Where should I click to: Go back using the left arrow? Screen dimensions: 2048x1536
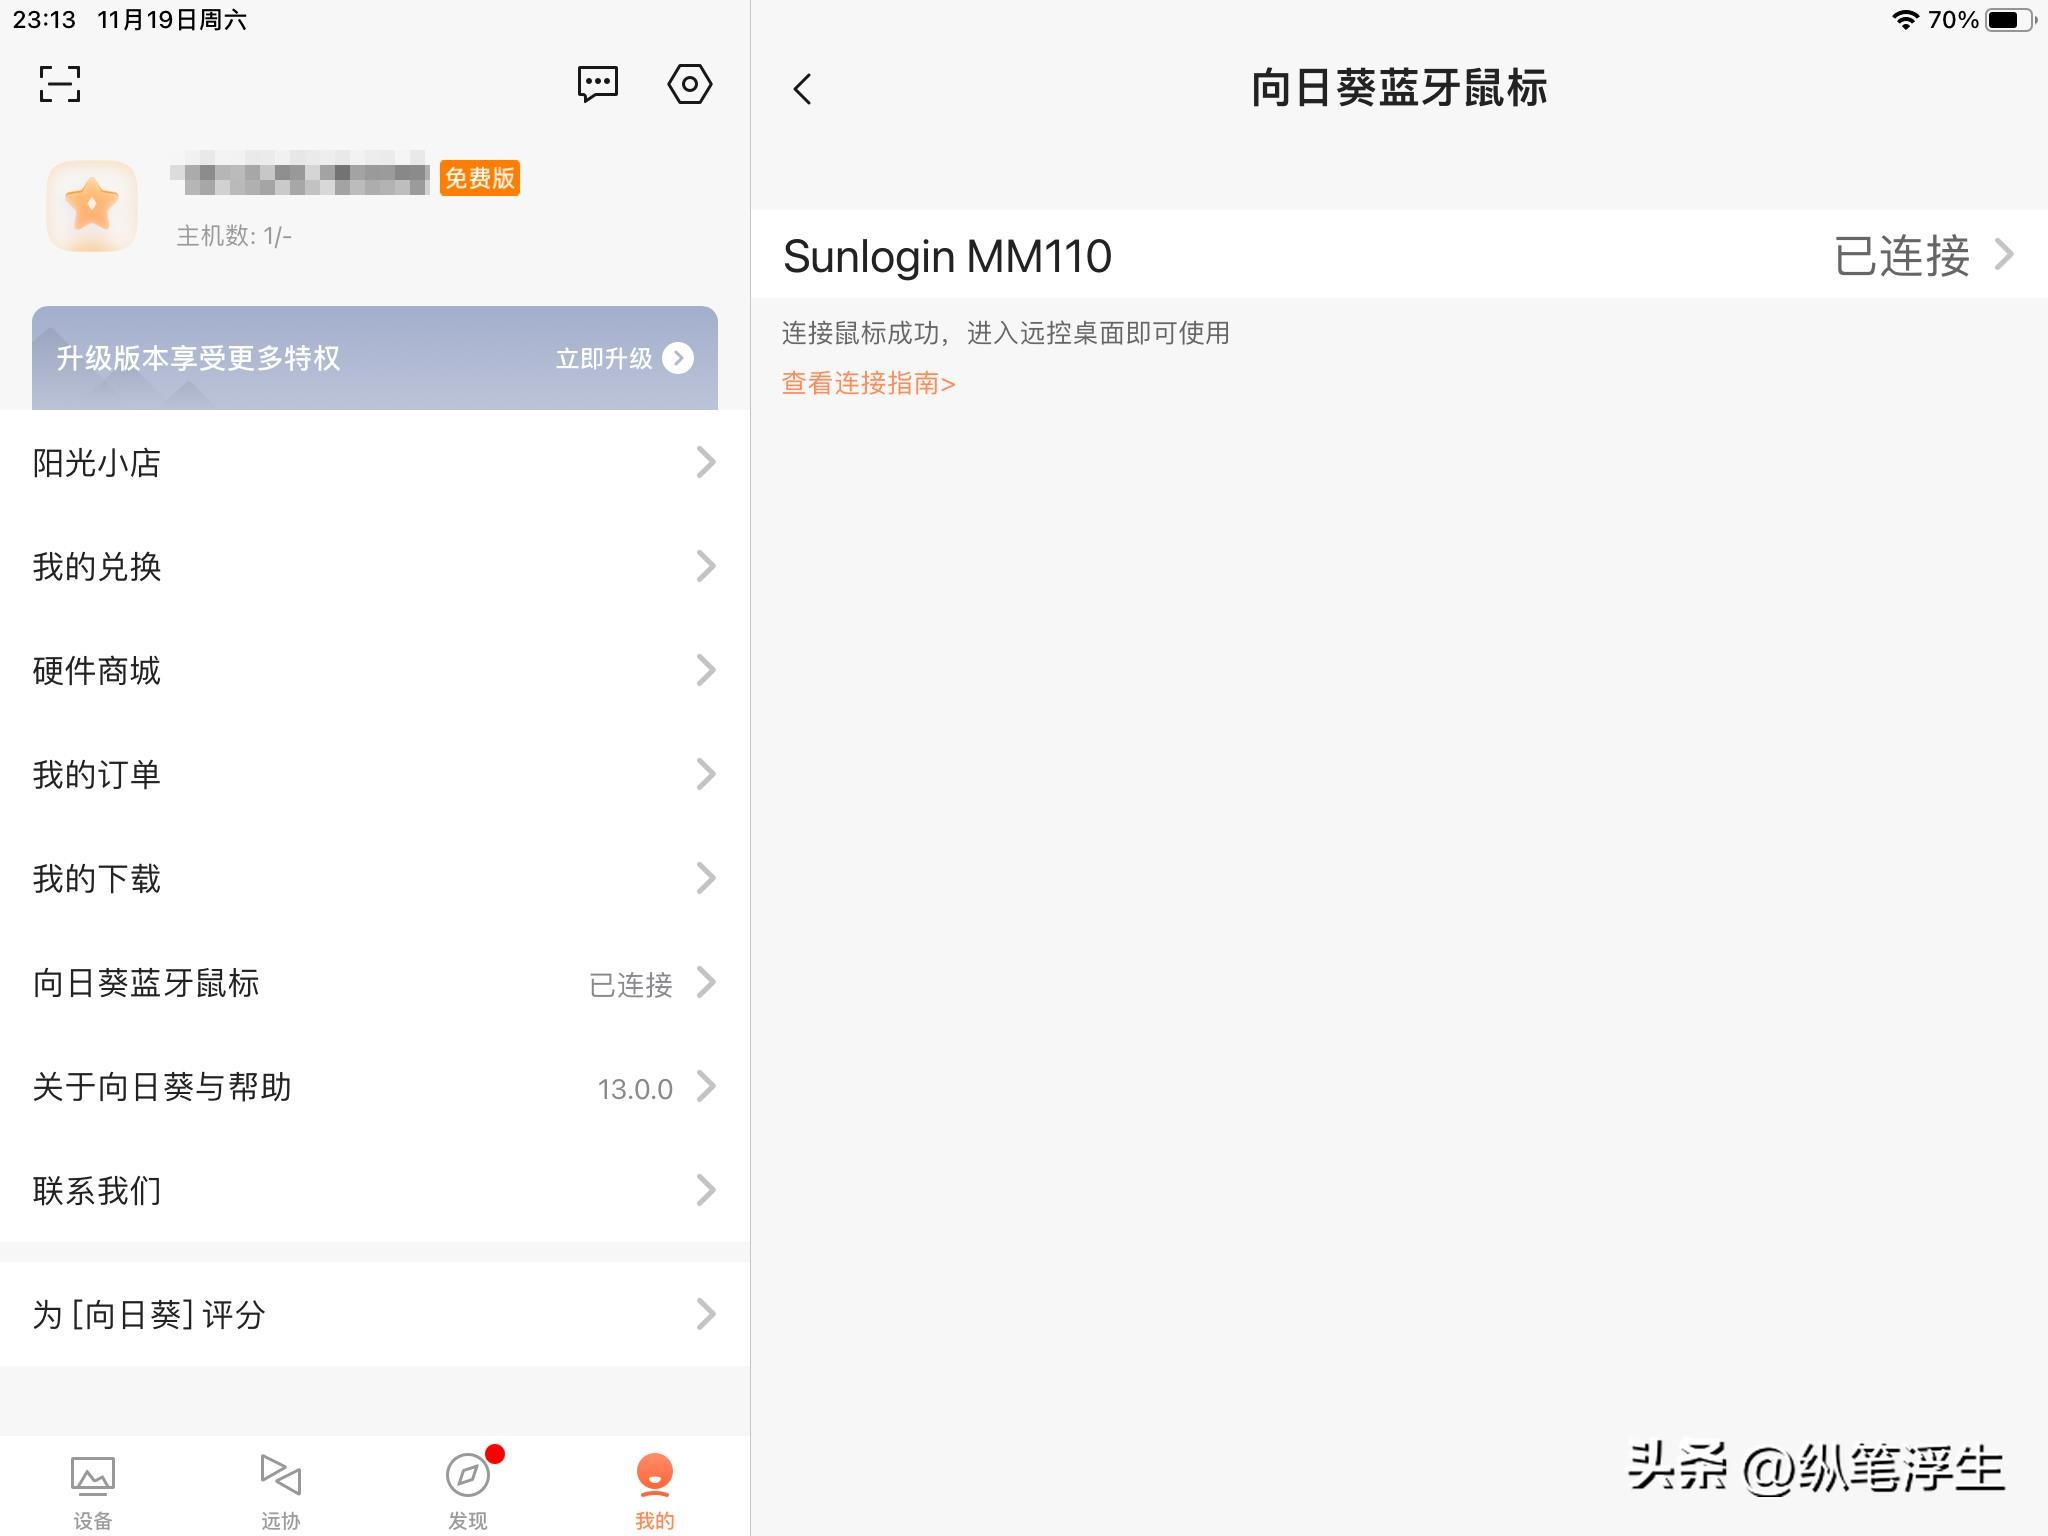[x=803, y=88]
